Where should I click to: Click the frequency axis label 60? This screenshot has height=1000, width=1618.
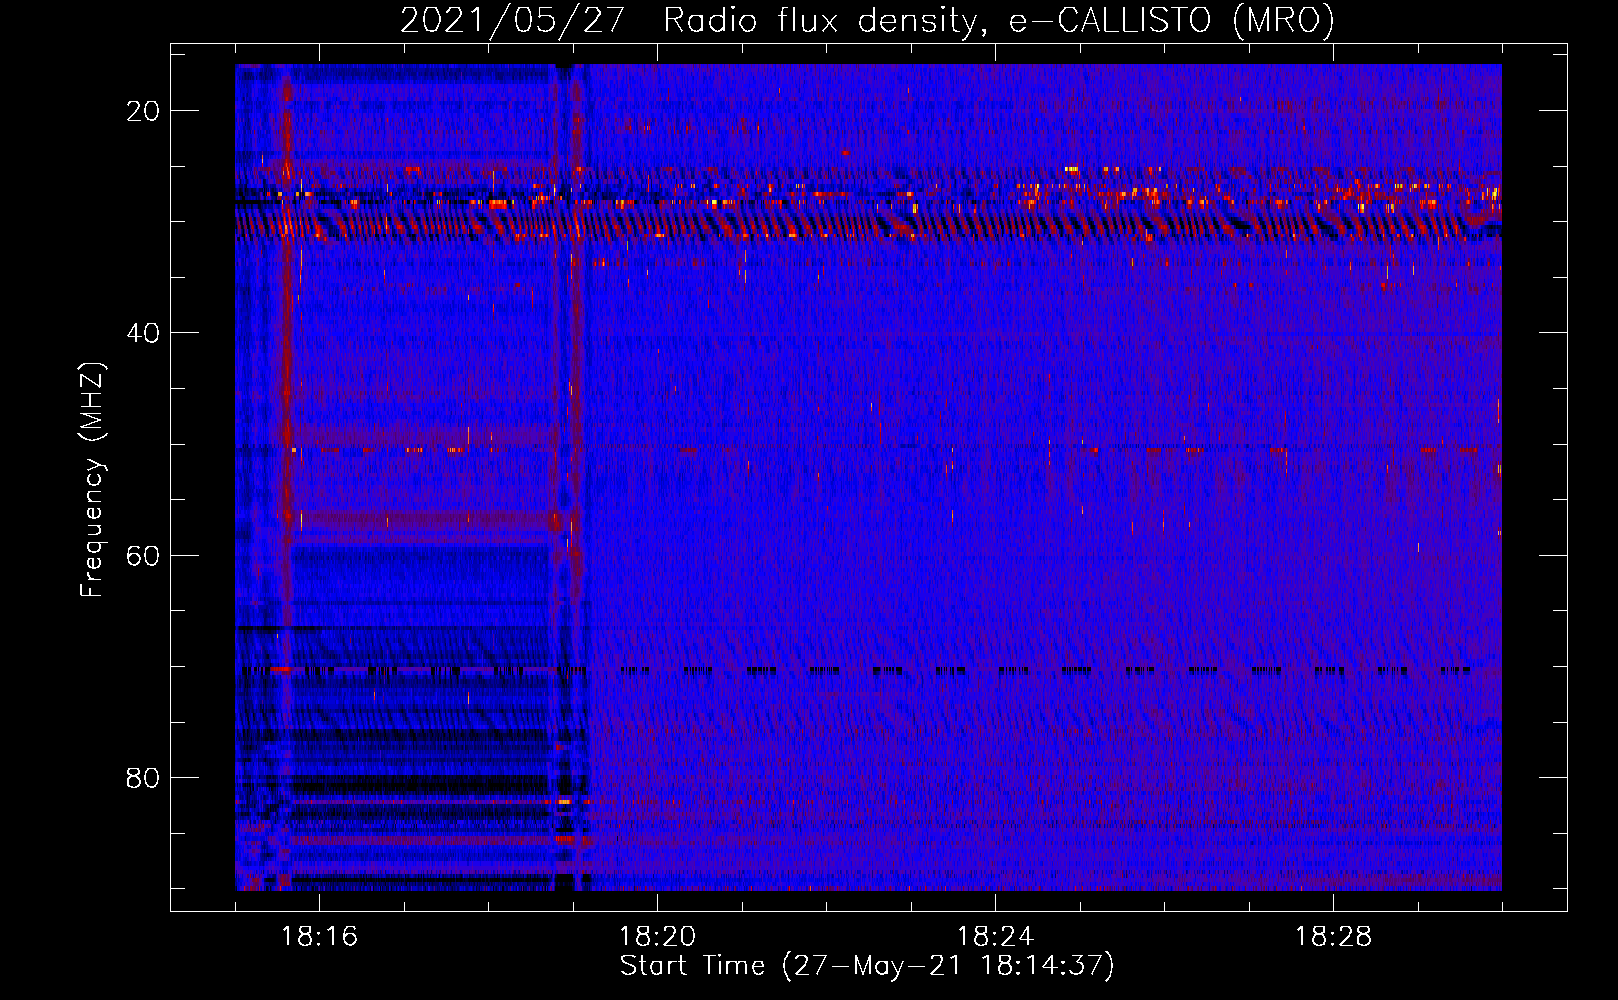coord(143,555)
